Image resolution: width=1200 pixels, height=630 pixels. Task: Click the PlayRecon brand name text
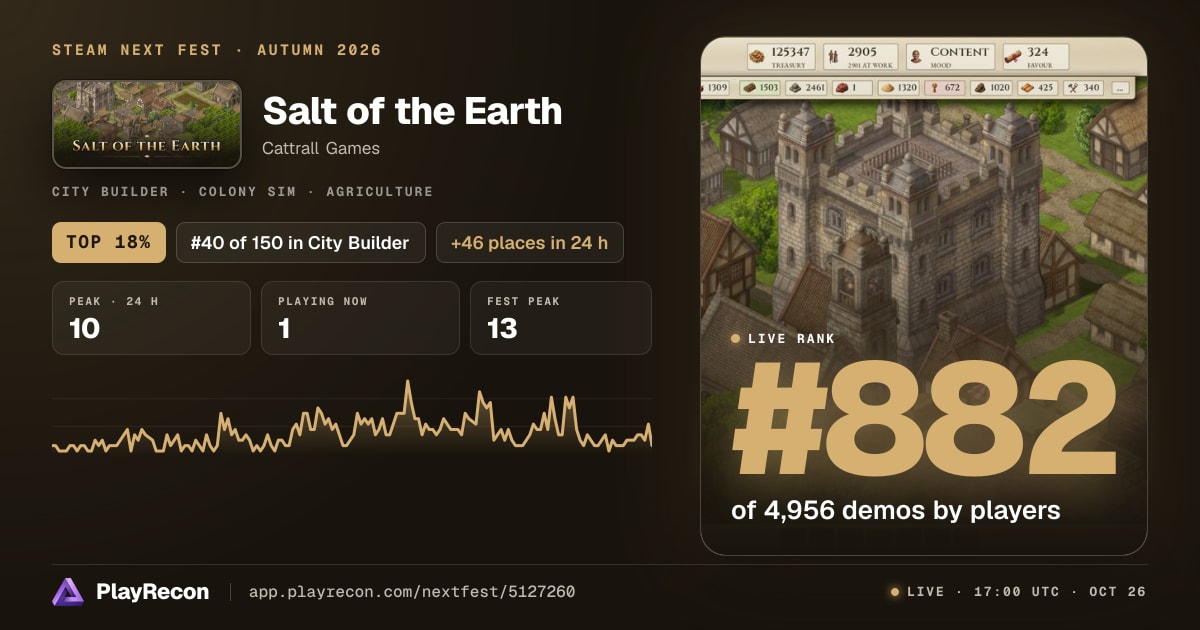(x=153, y=592)
